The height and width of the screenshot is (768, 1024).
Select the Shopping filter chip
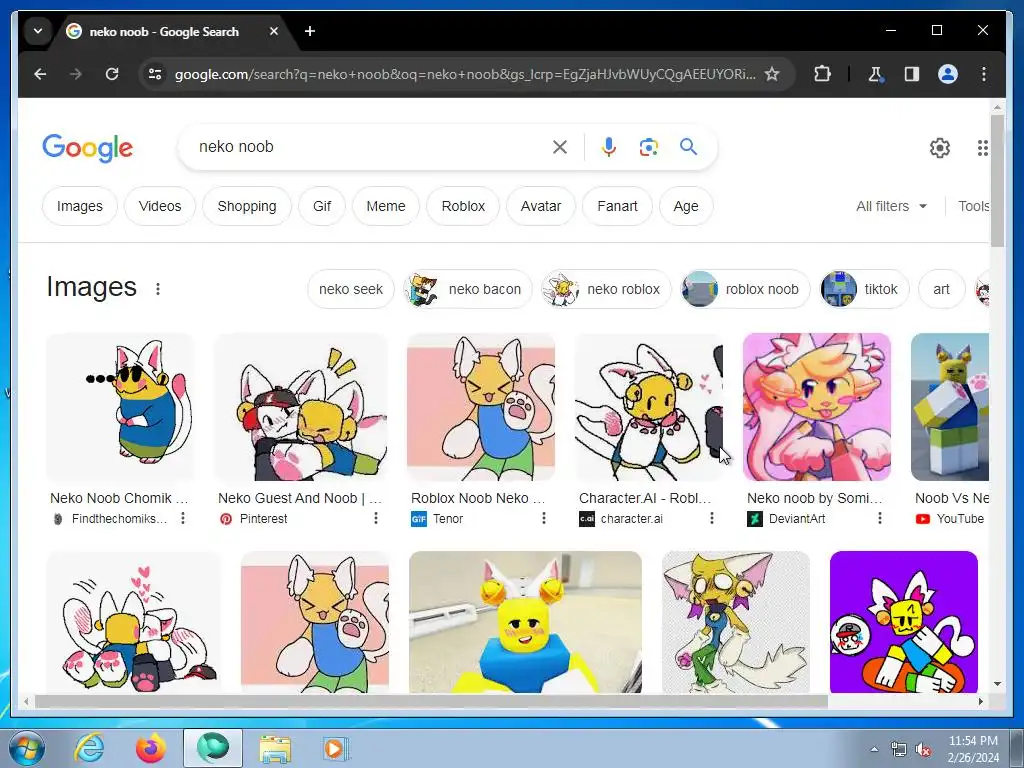pyautogui.click(x=247, y=206)
